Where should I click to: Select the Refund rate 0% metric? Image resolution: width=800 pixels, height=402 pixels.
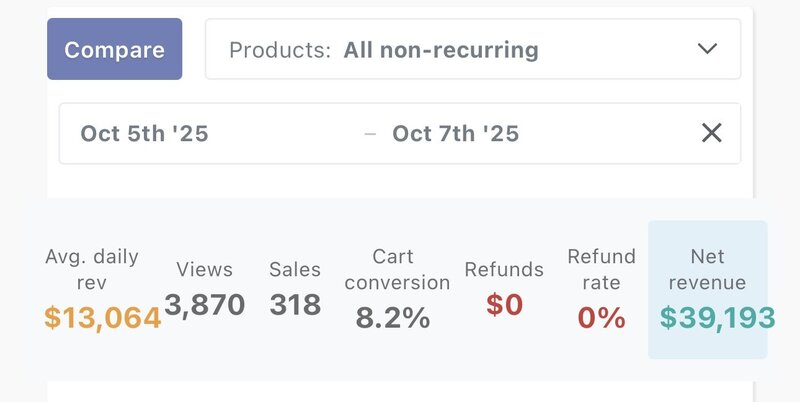click(601, 288)
